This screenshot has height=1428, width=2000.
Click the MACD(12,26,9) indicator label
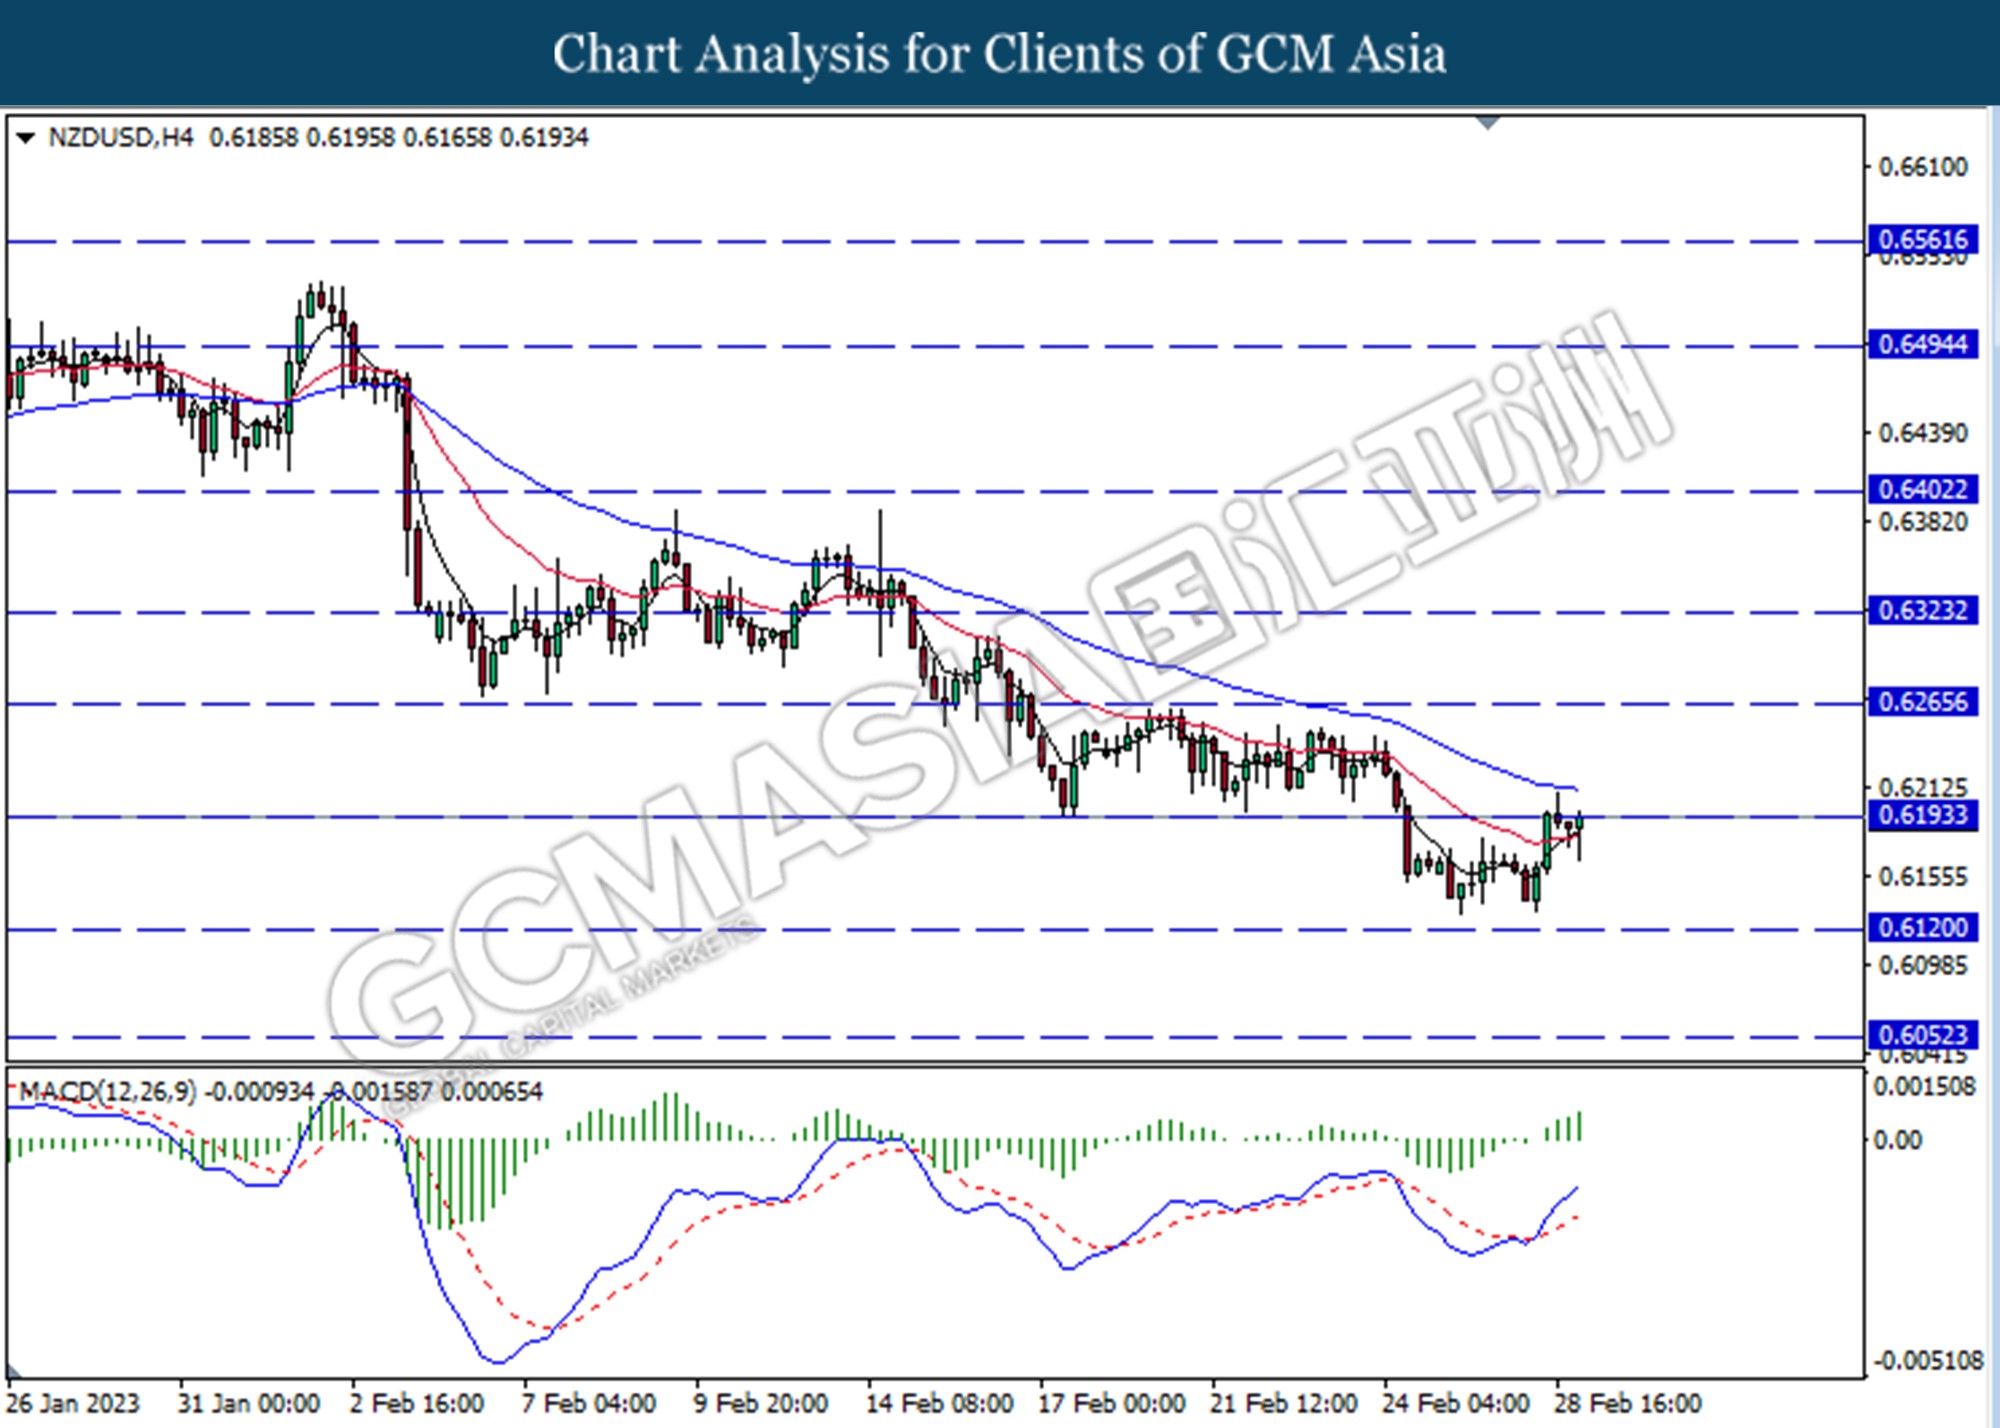(107, 1091)
